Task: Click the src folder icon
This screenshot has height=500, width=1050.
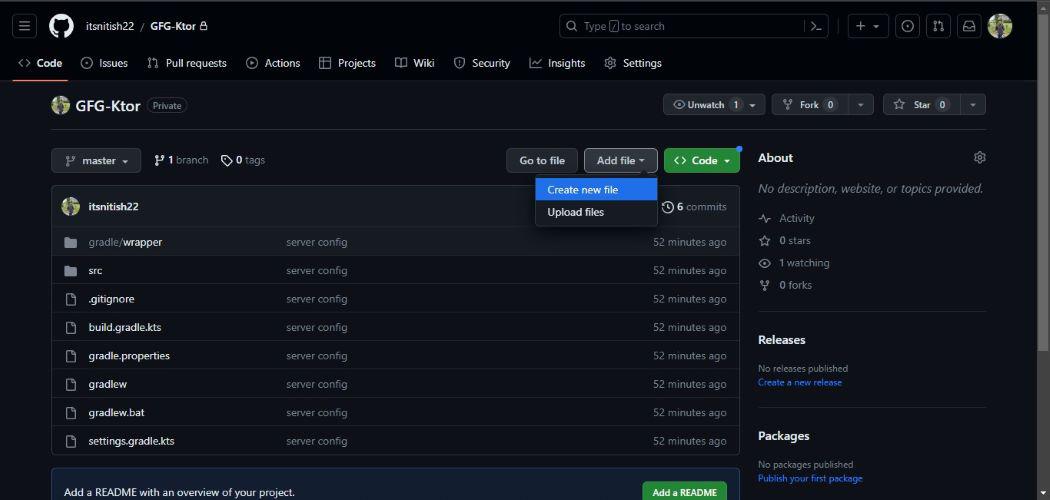Action: coord(71,270)
